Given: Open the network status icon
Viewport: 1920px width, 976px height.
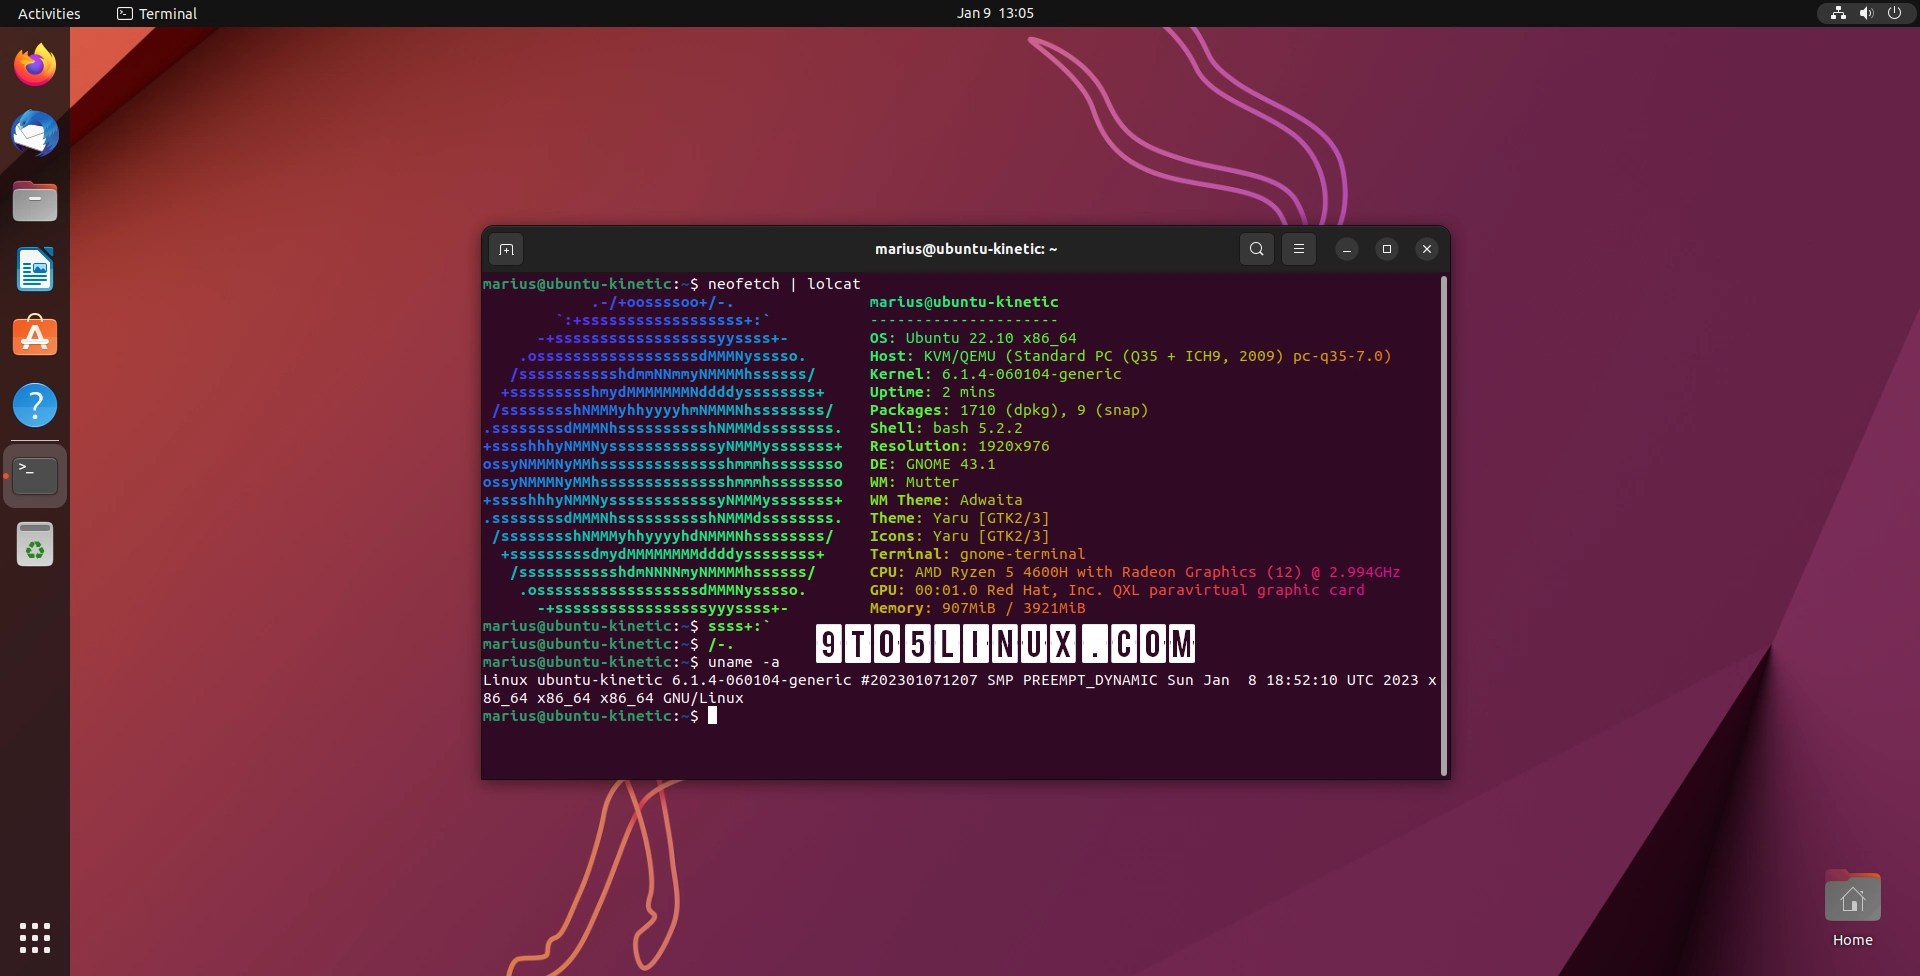Looking at the screenshot, I should pos(1837,13).
